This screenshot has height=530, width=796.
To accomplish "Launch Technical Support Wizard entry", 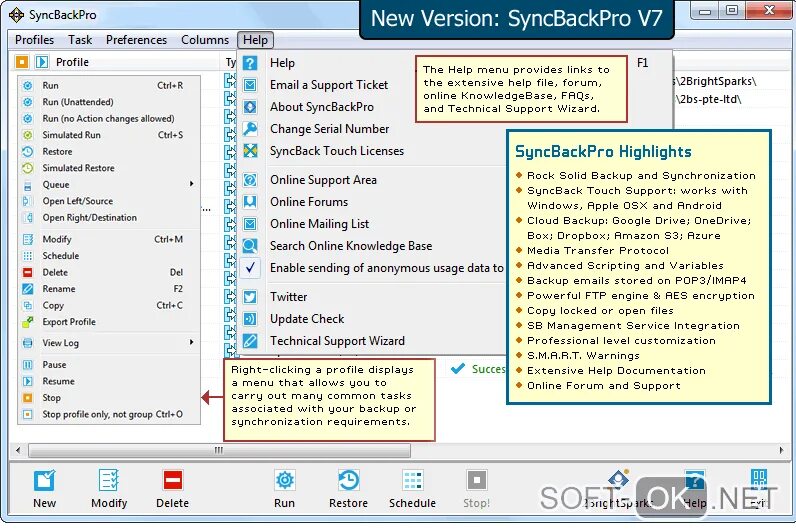I will pos(337,341).
